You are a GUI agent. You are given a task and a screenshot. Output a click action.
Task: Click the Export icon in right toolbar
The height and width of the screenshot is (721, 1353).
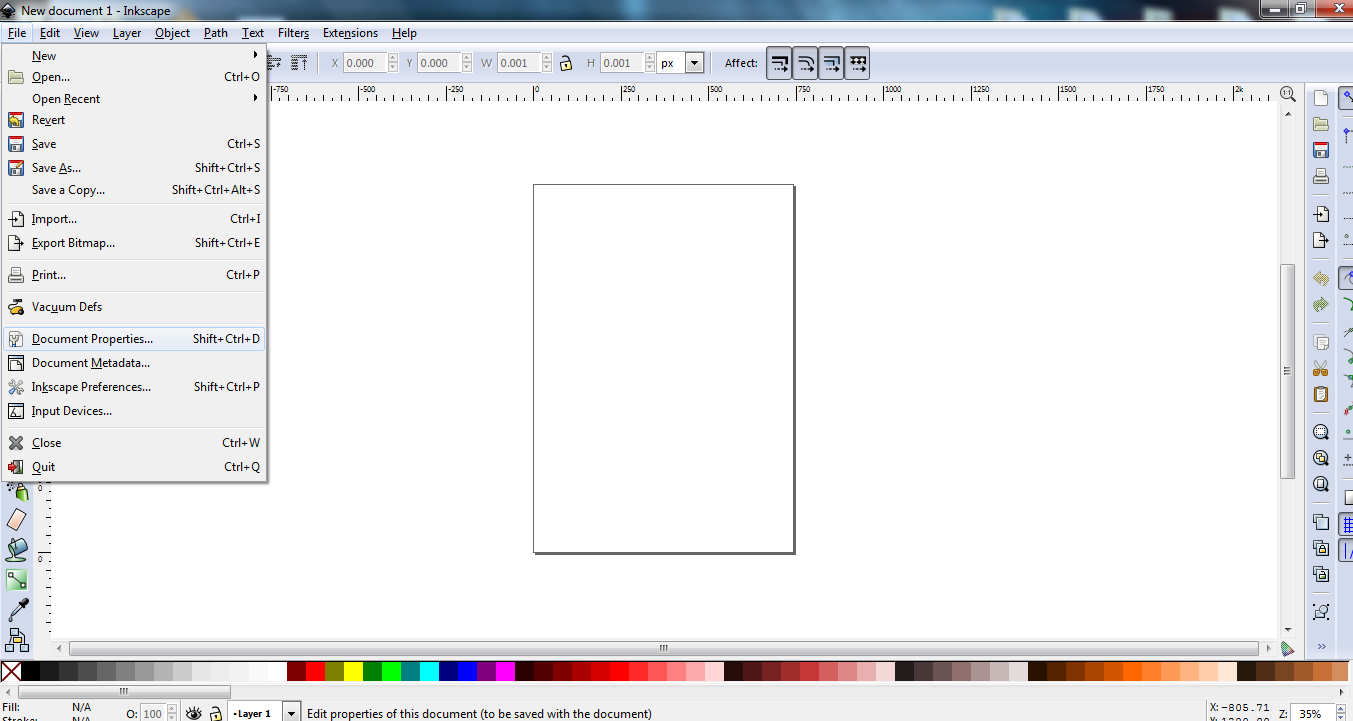(1321, 240)
